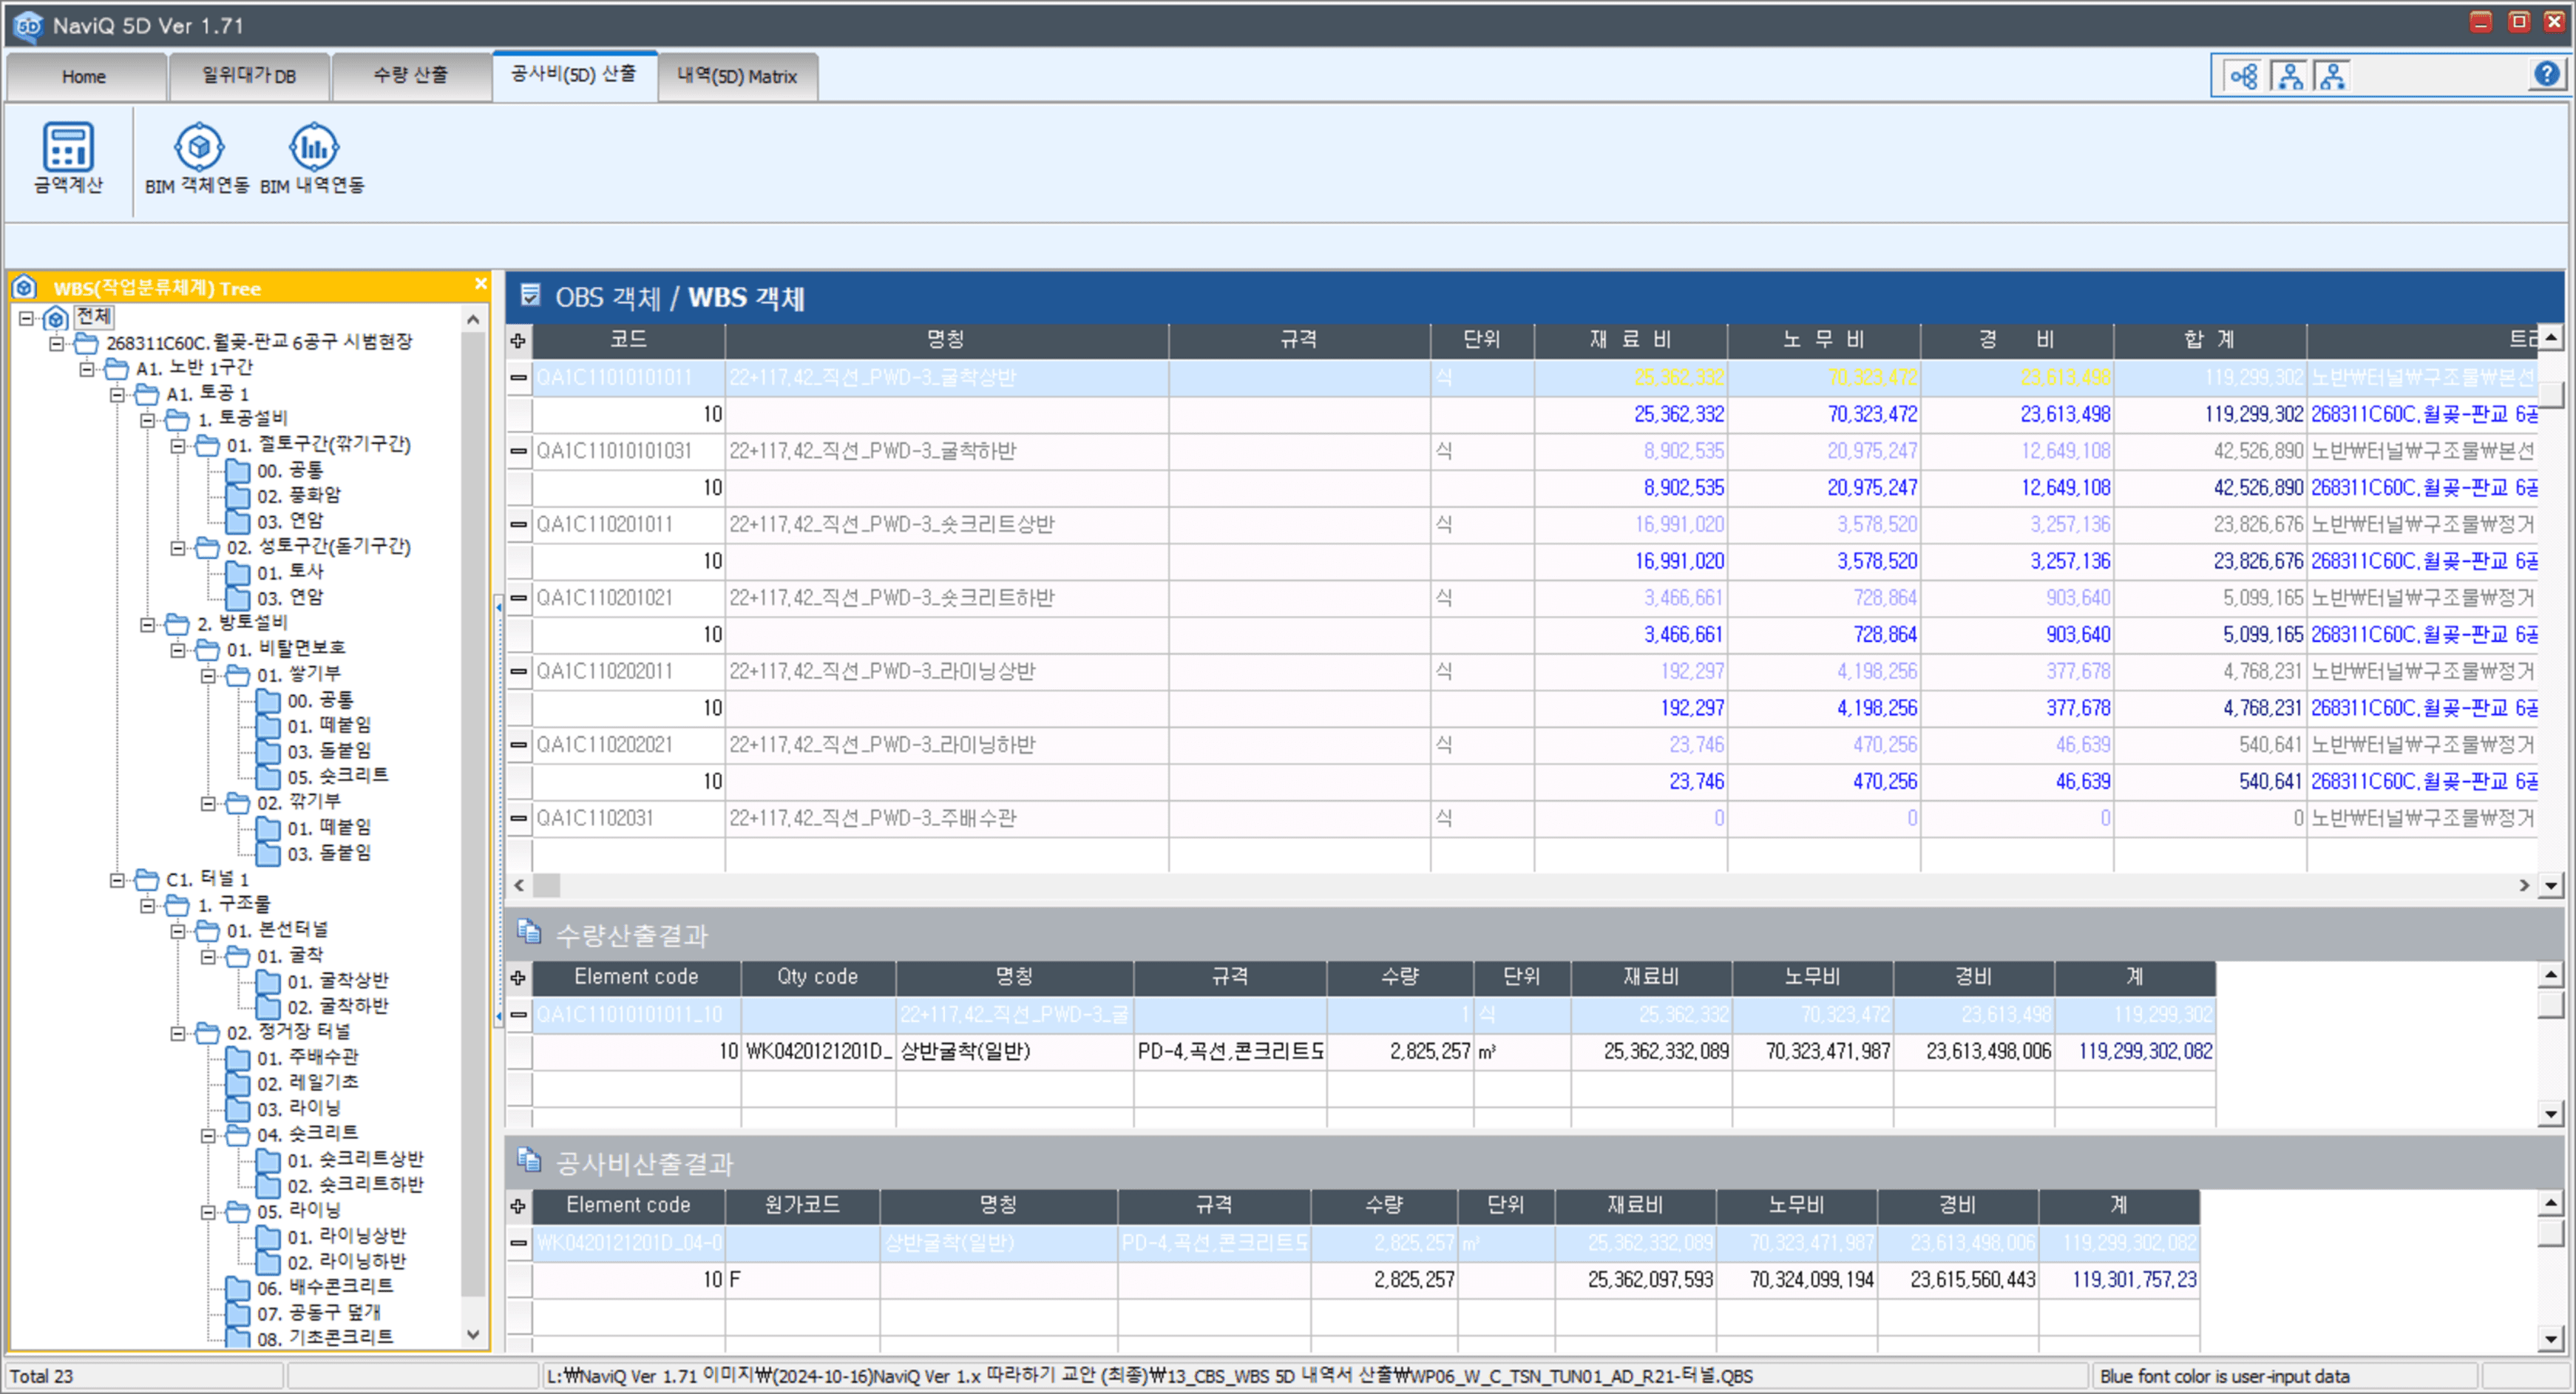Image resolution: width=2576 pixels, height=1394 pixels.
Task: Select tree item 02. 굴착하반
Action: pos(338,1006)
